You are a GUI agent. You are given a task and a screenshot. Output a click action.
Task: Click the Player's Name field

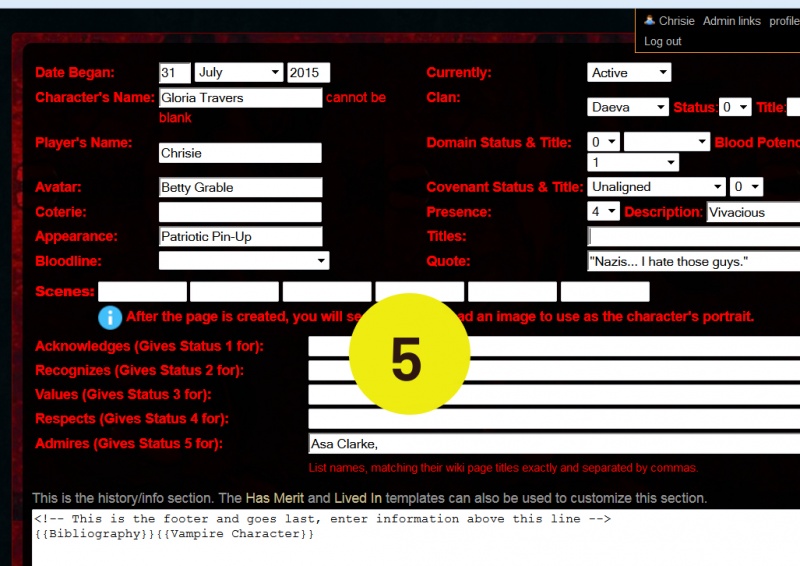(x=240, y=153)
